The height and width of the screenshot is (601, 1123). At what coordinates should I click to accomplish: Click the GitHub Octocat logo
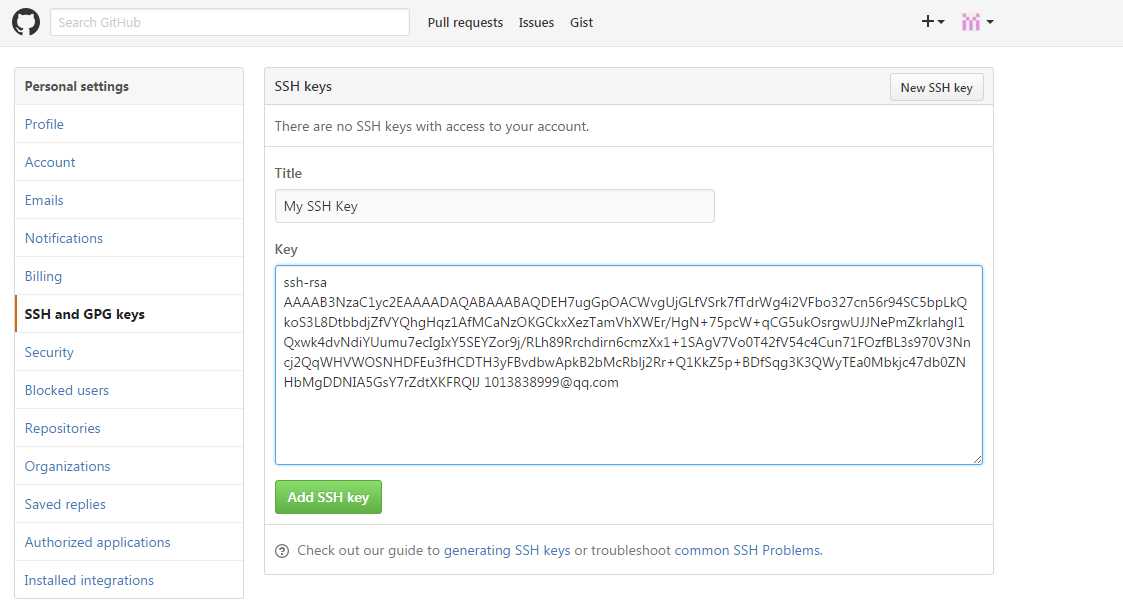point(26,22)
